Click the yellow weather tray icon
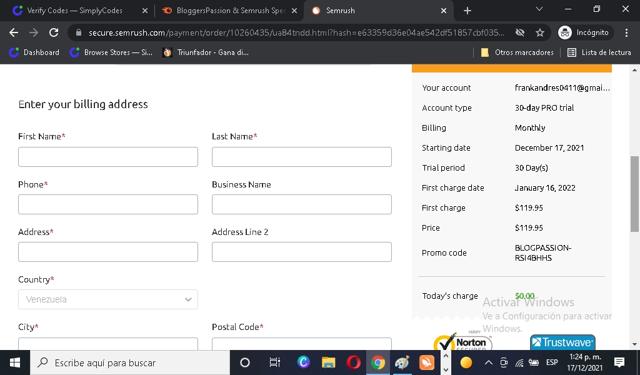 pos(466,363)
